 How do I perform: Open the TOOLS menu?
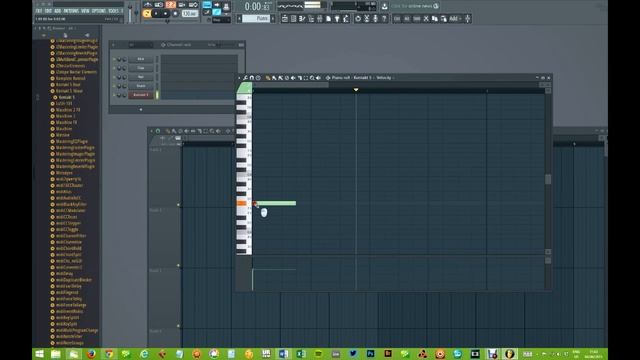(113, 11)
